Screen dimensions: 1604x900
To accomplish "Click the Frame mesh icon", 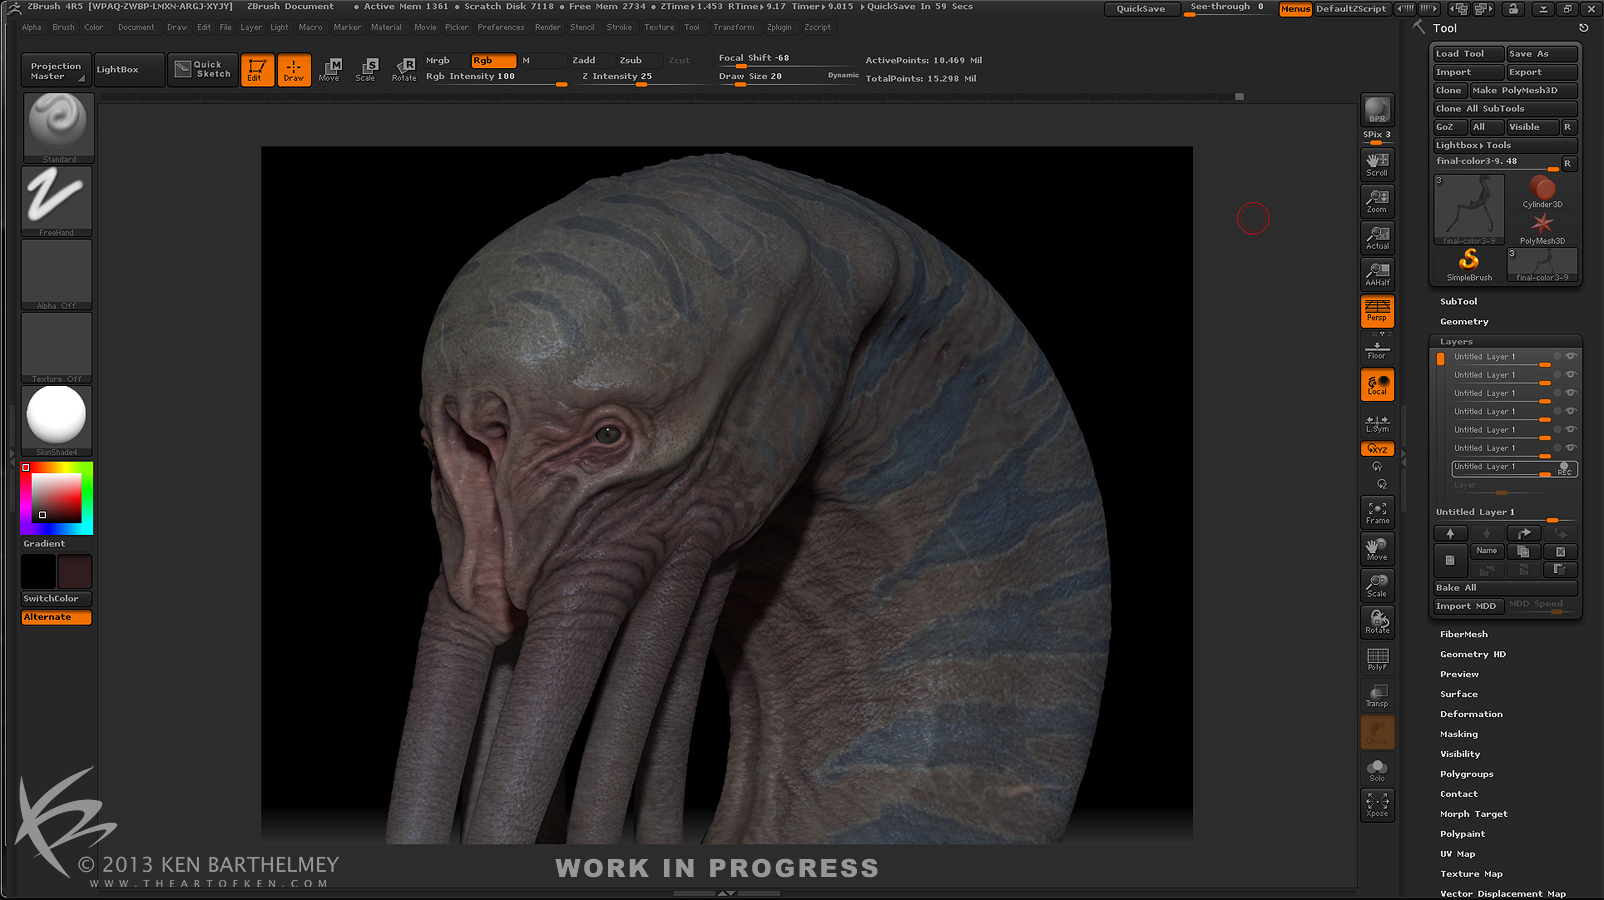I will (x=1377, y=512).
